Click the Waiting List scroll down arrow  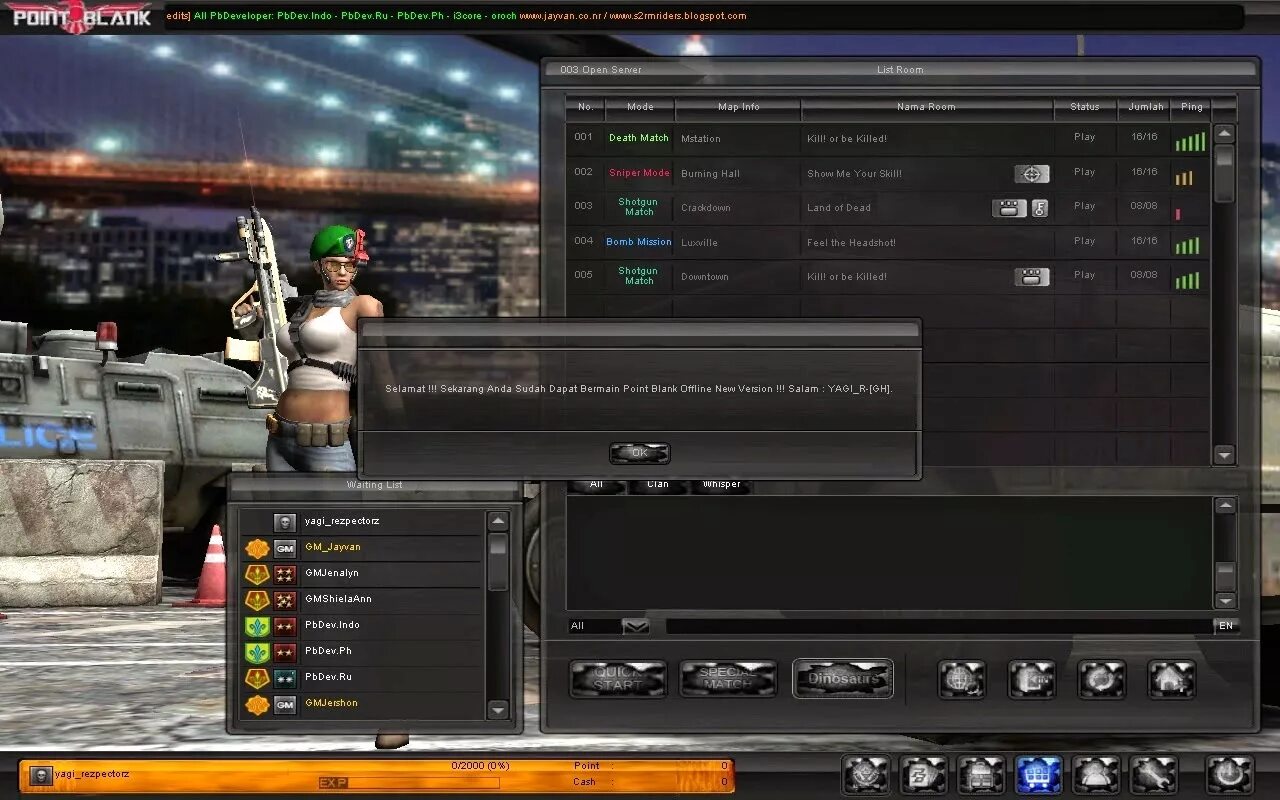(x=498, y=709)
